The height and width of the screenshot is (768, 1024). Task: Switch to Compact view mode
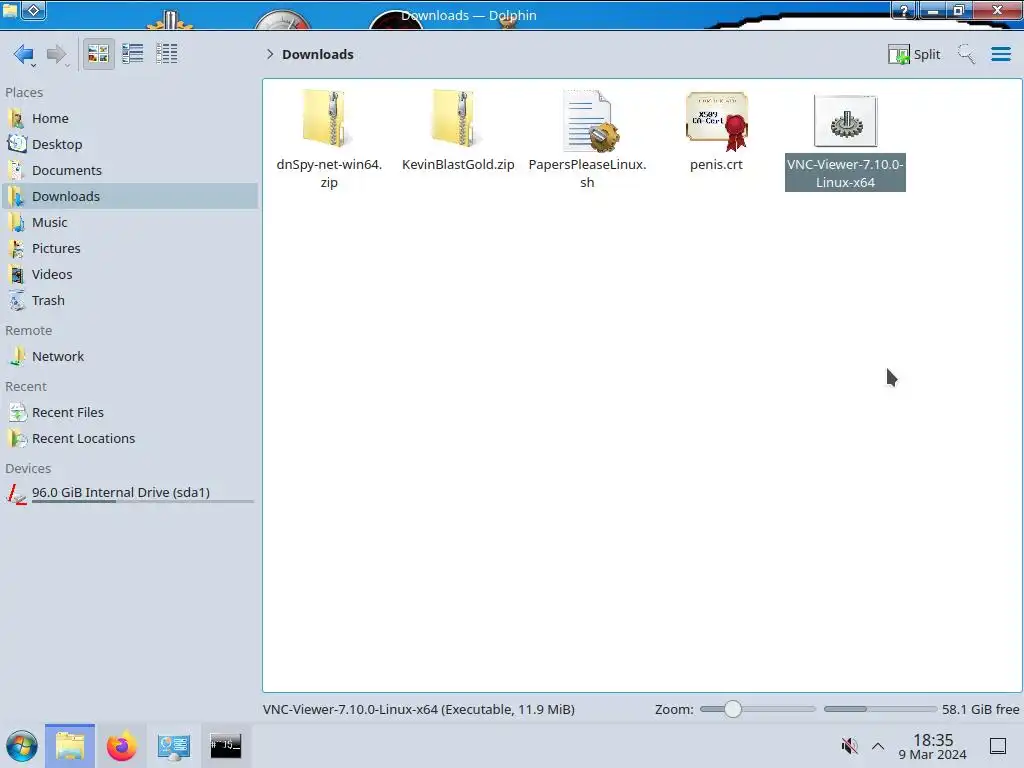click(x=133, y=54)
